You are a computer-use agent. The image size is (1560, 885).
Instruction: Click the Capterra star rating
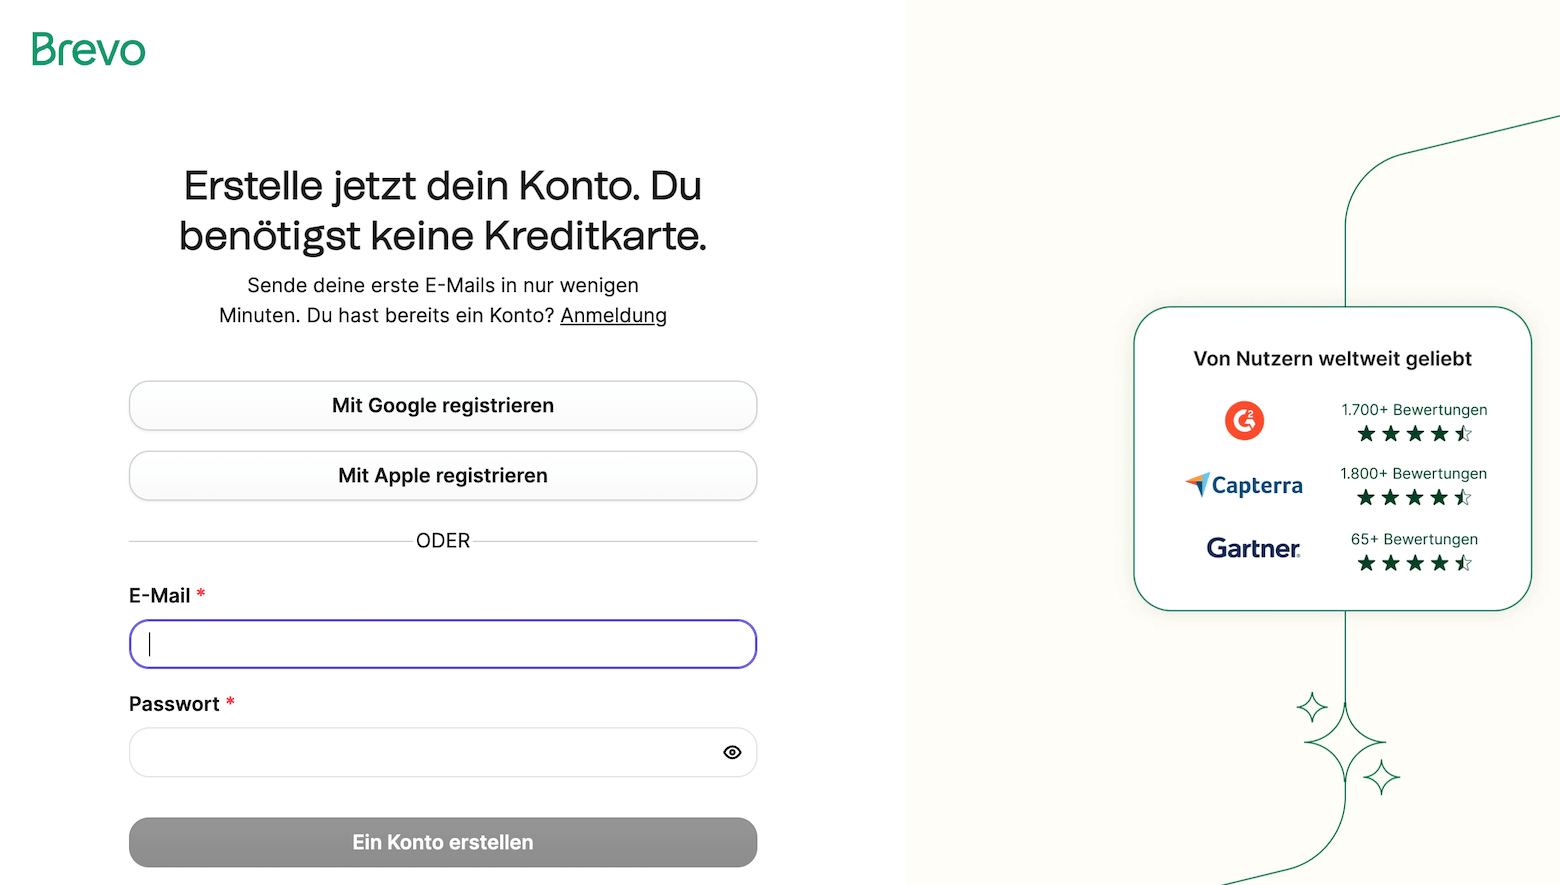(1414, 498)
